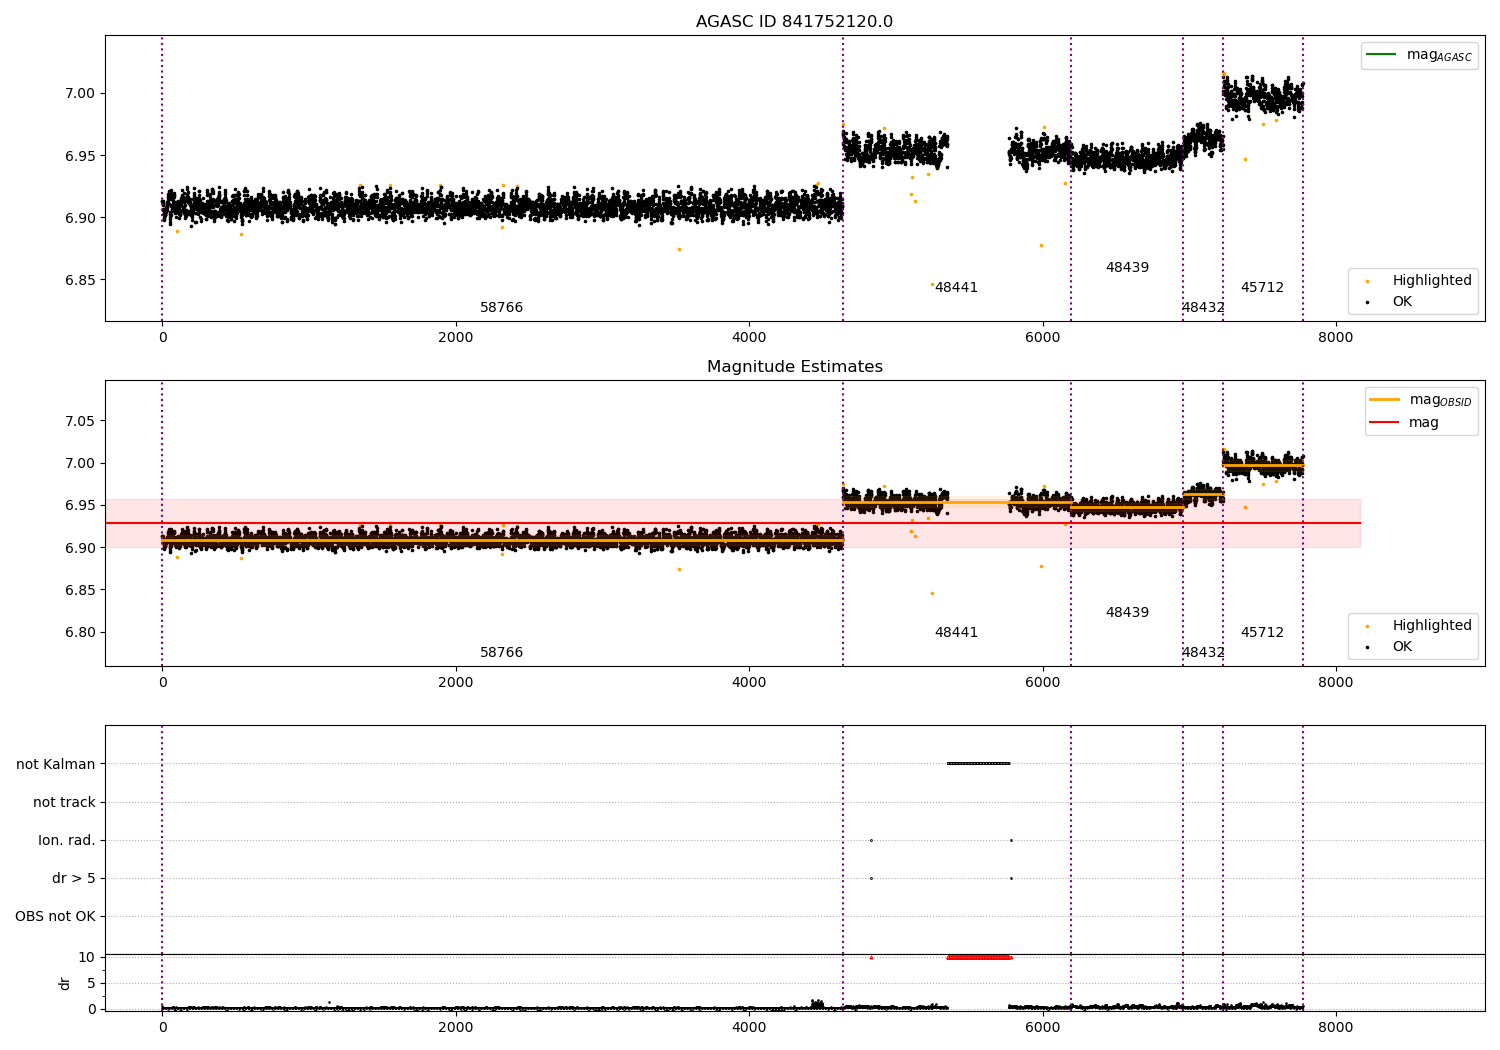Click the 'OBS not OK' axis label
This screenshot has width=1500, height=1050.
click(55, 917)
